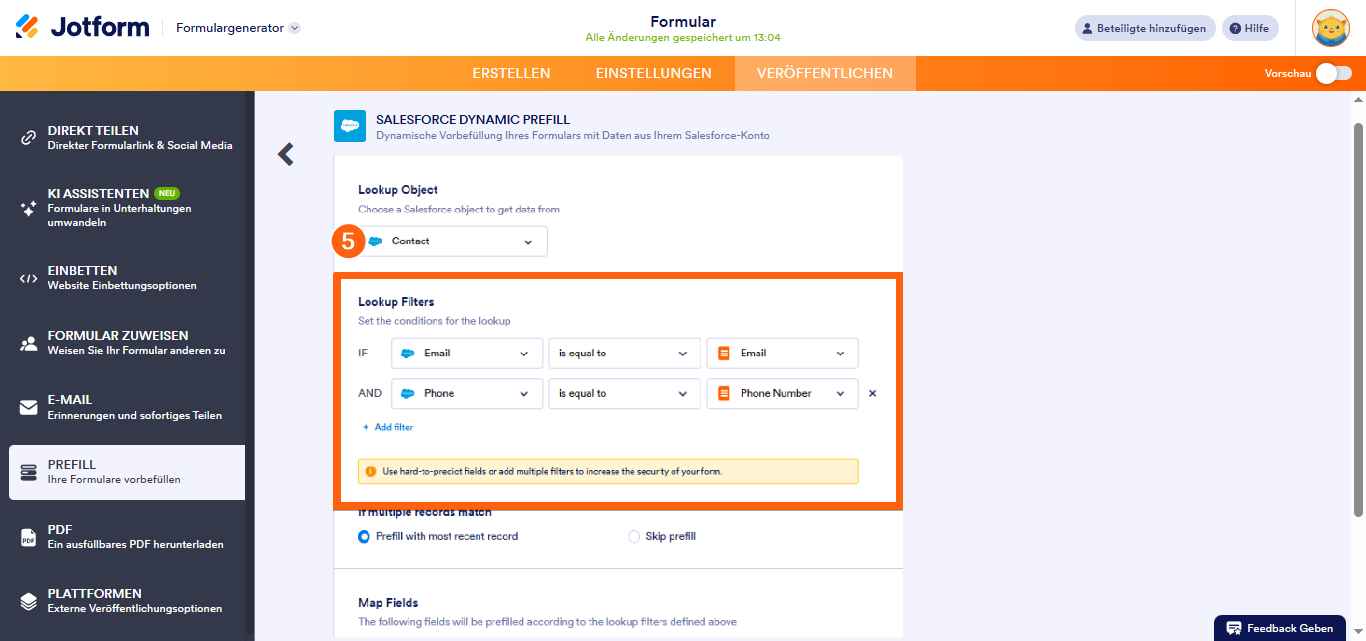Remove the Phone filter with the X

[872, 393]
